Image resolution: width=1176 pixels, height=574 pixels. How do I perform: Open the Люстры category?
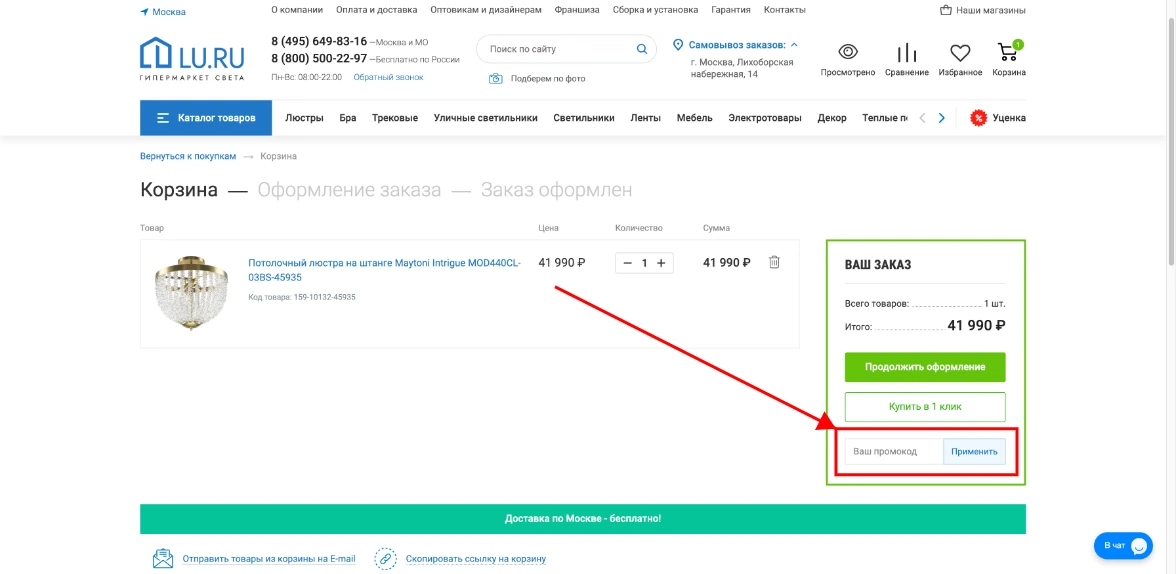click(304, 118)
